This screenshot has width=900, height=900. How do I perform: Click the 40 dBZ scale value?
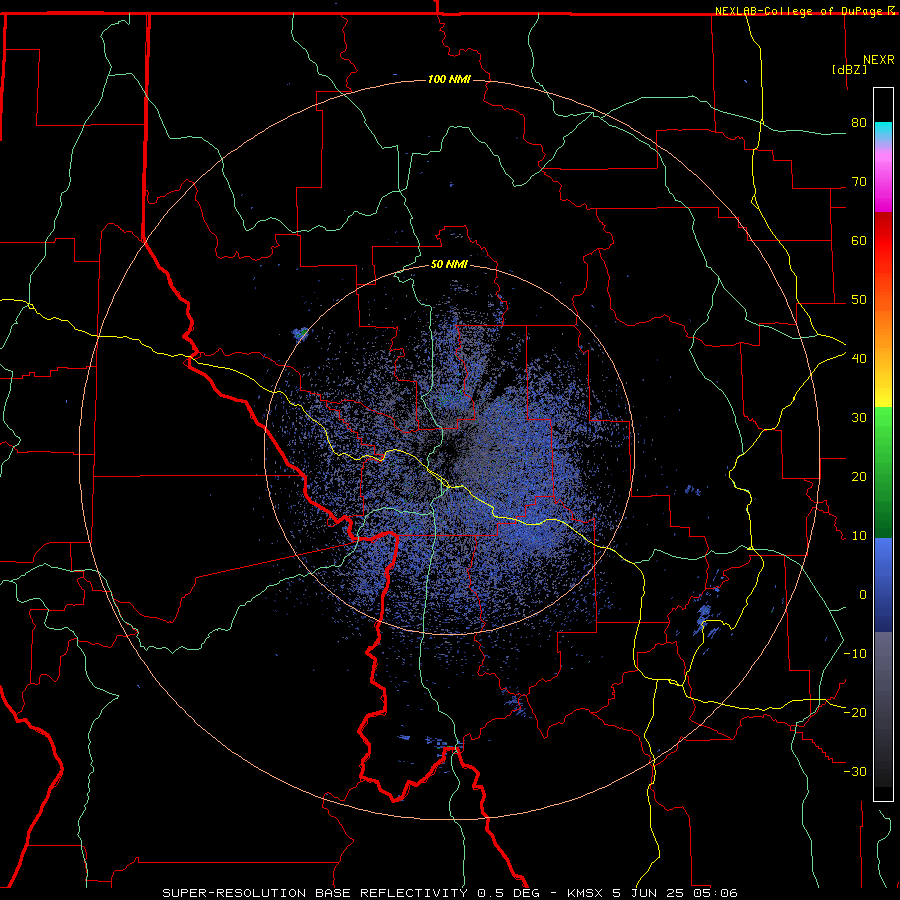pyautogui.click(x=859, y=359)
